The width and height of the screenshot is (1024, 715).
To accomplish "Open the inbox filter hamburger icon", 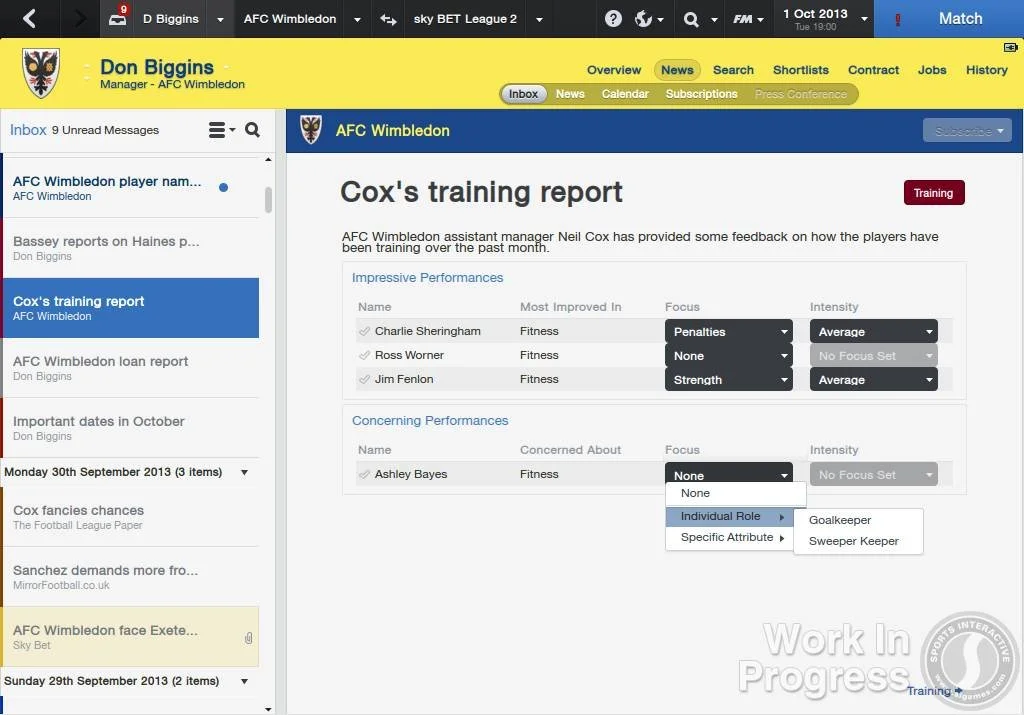I will (x=214, y=130).
